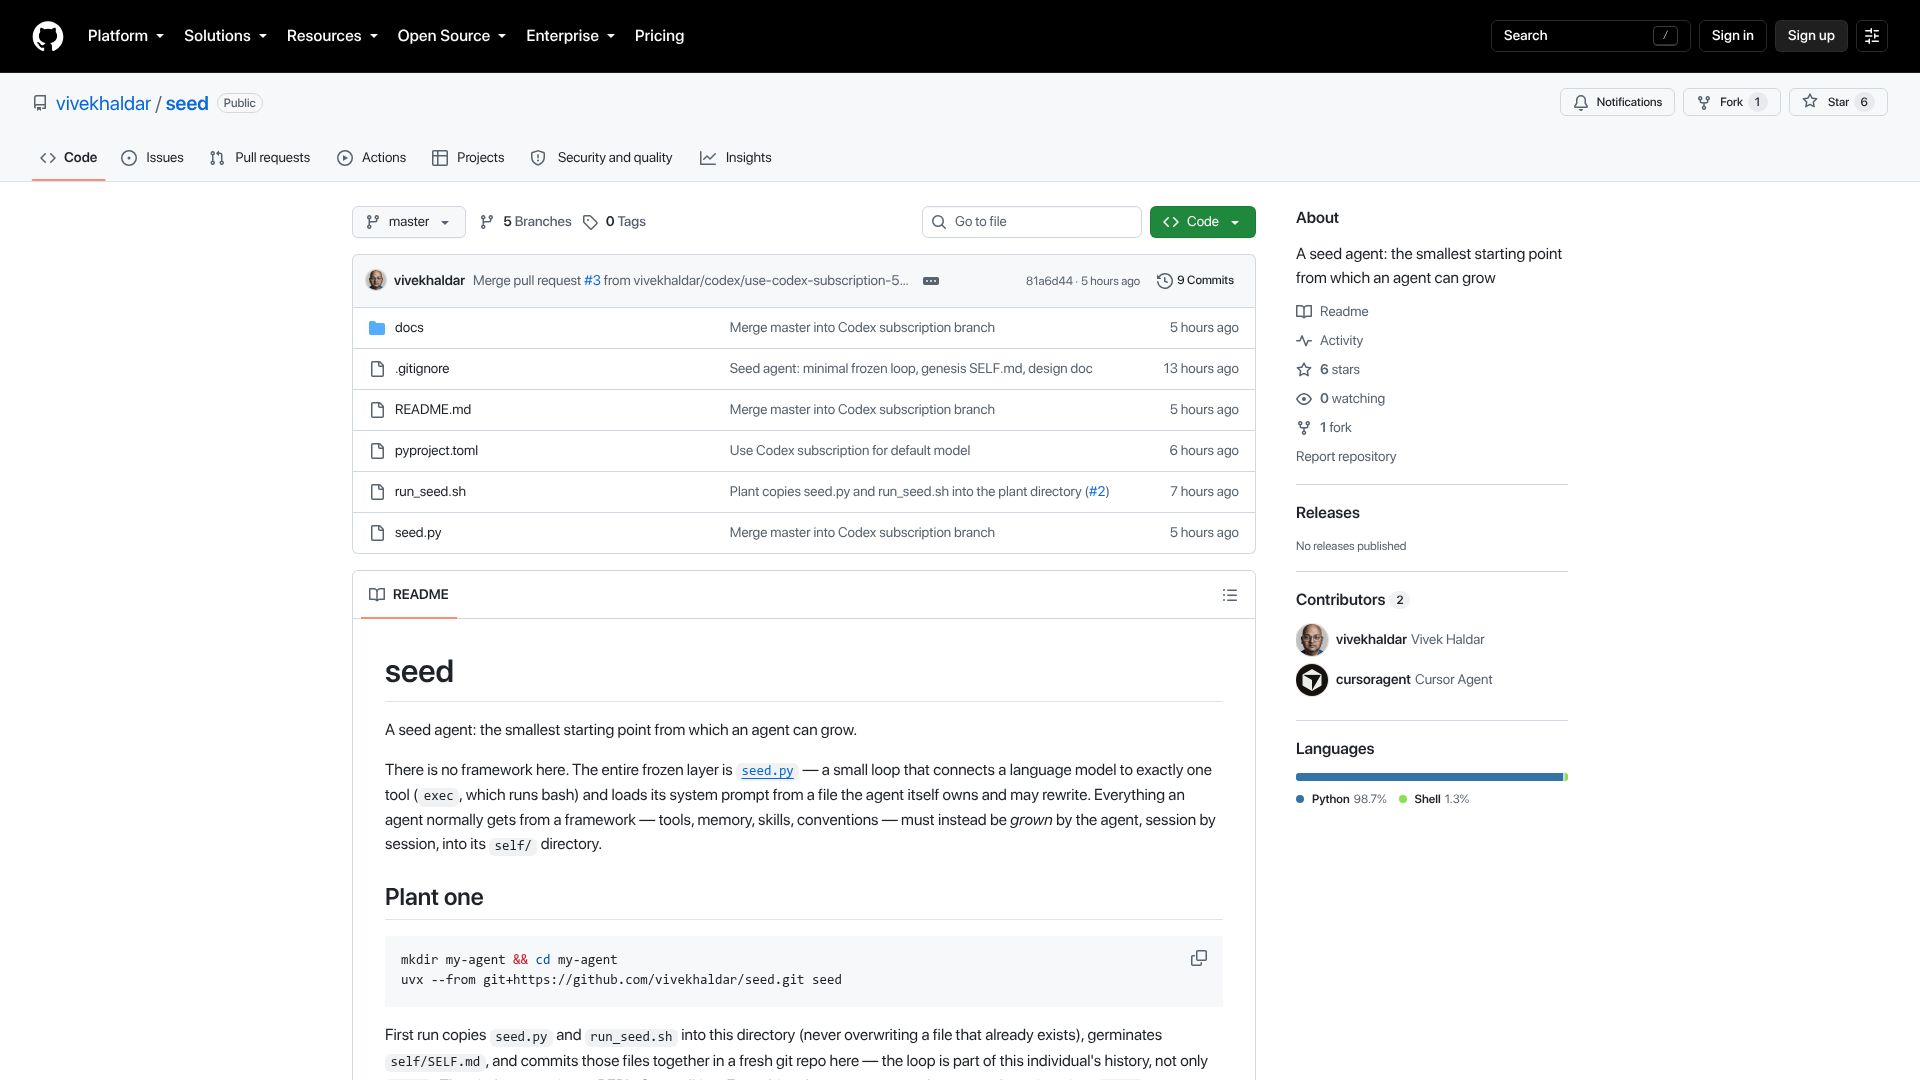View the 0 Tags link
The width and height of the screenshot is (1920, 1080).
click(x=615, y=222)
